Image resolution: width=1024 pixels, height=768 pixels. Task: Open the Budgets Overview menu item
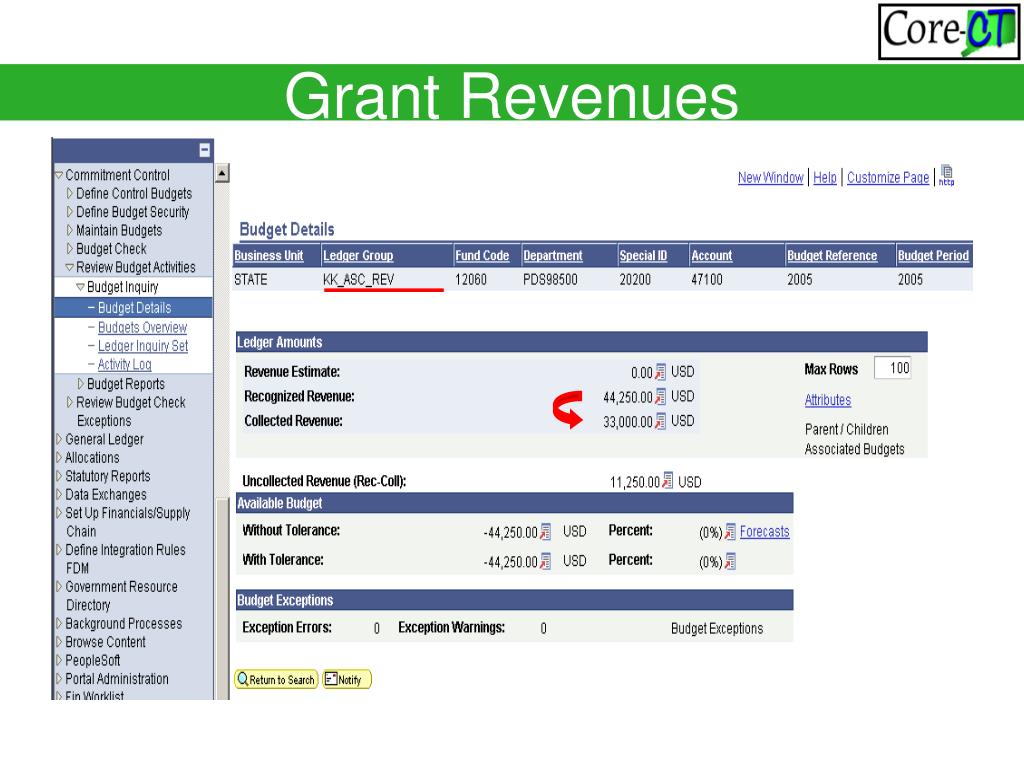pyautogui.click(x=142, y=327)
